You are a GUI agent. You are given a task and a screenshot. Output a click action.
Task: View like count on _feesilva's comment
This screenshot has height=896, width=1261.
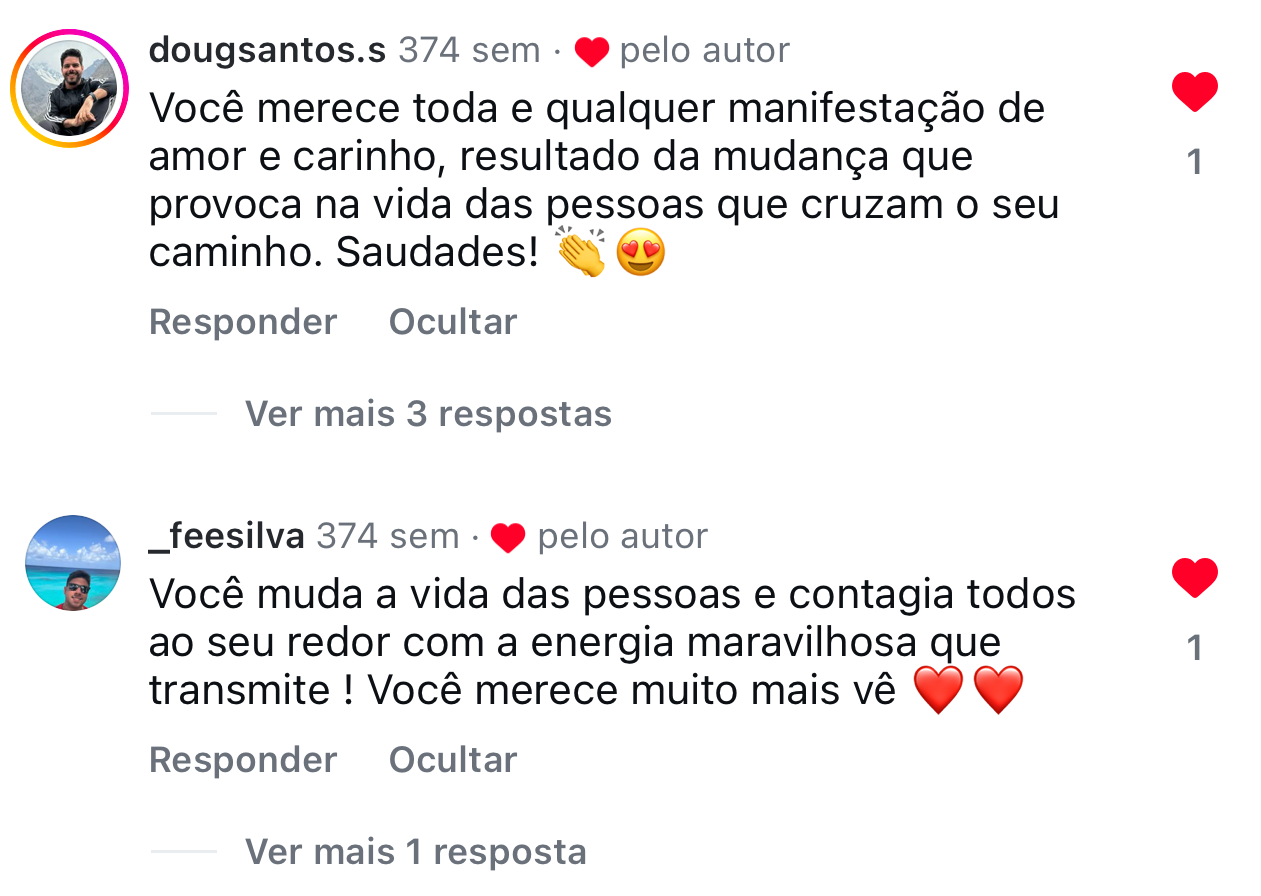[x=1194, y=649]
